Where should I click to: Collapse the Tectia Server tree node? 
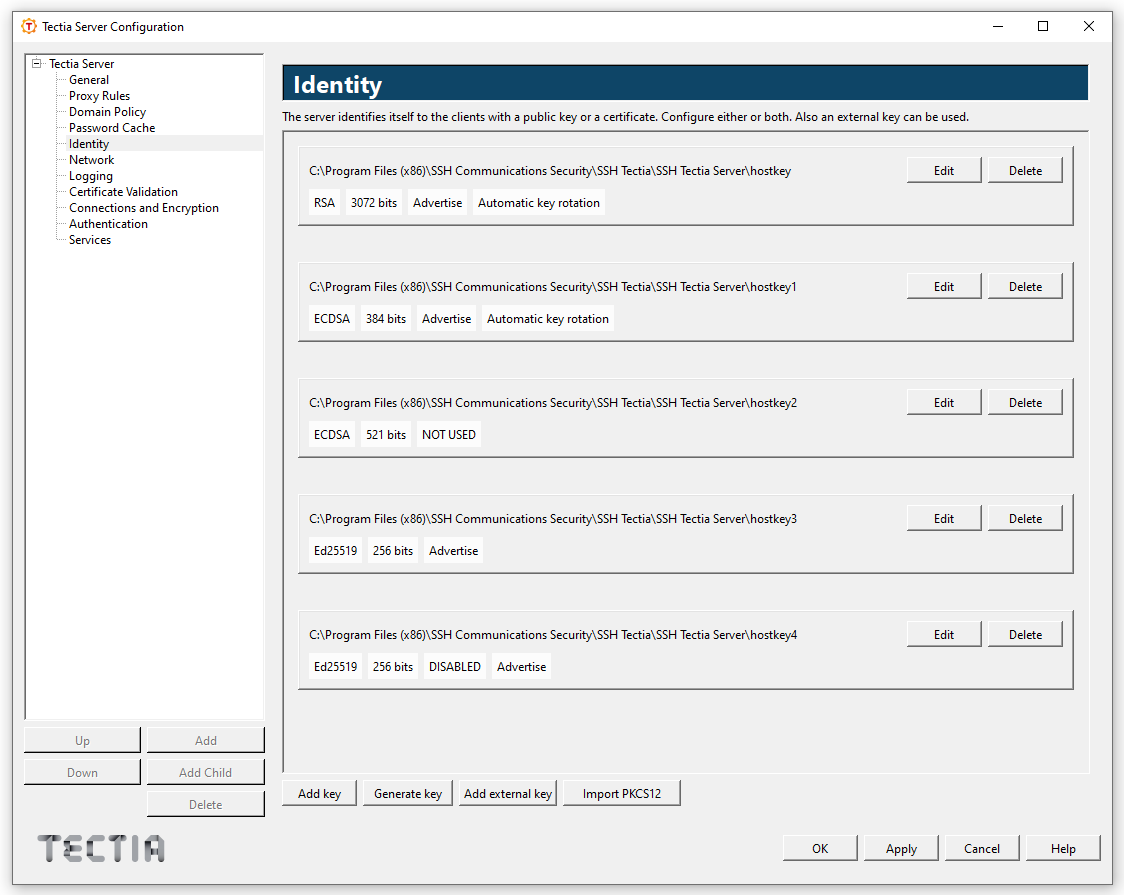pos(37,63)
